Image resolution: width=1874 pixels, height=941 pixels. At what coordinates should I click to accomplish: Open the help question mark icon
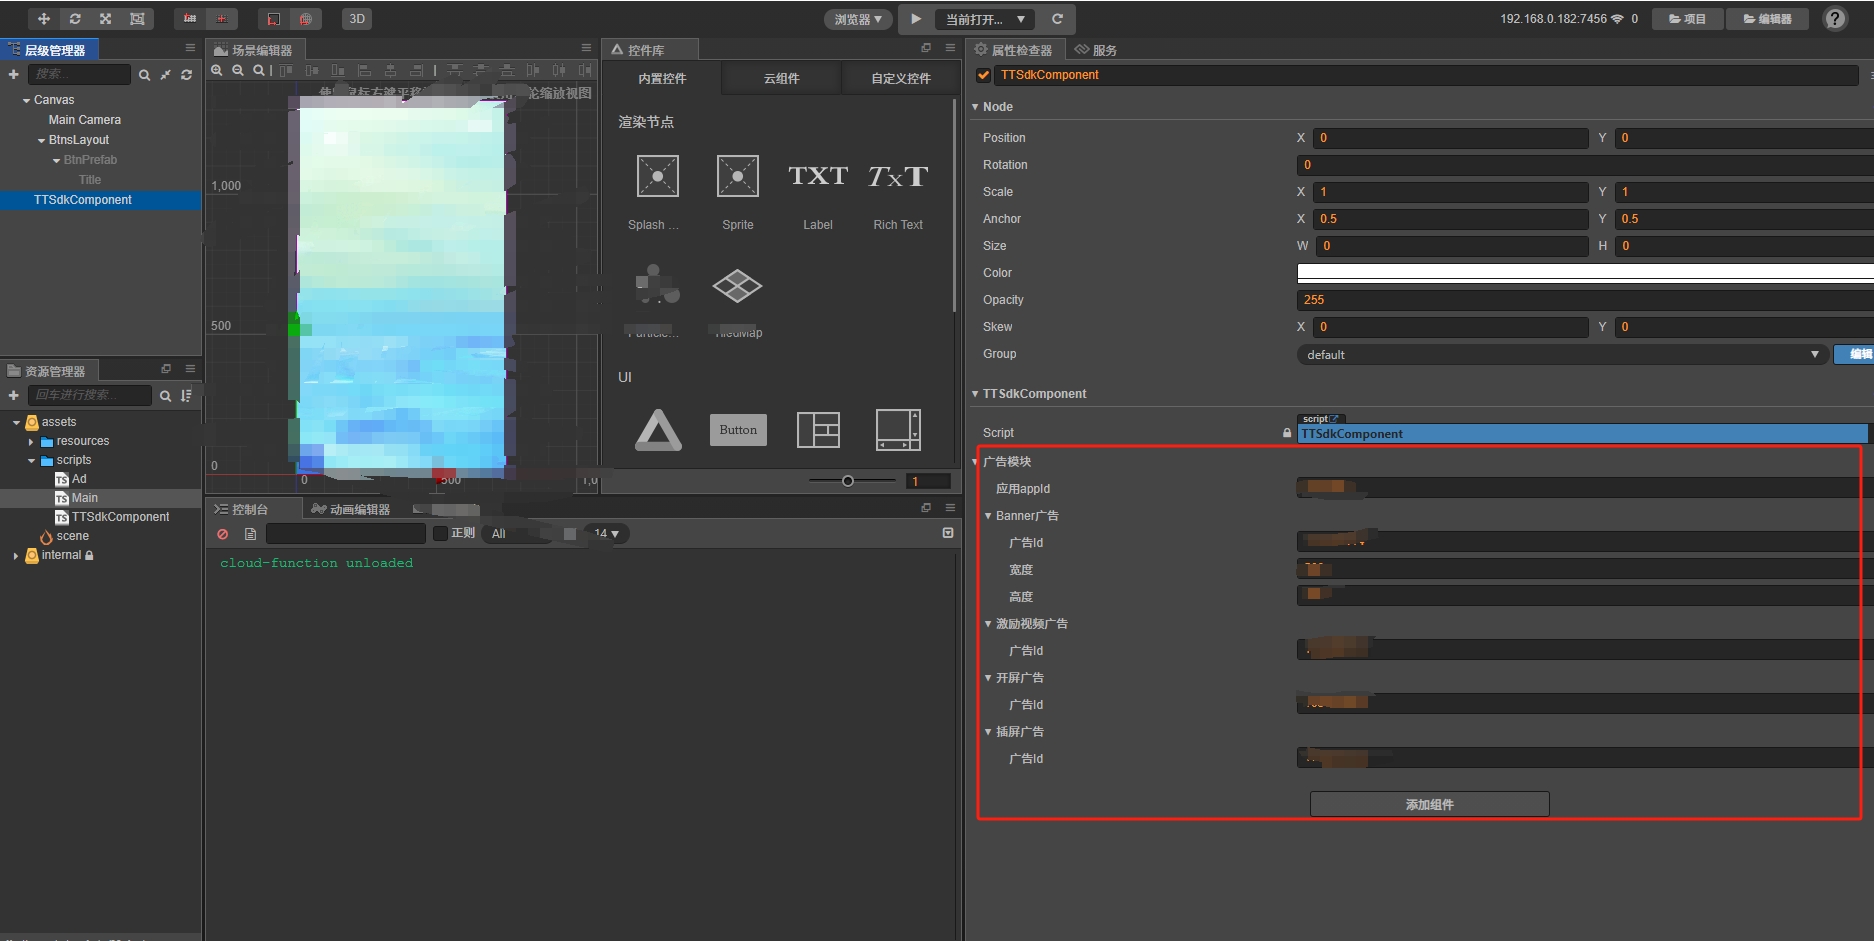[1835, 19]
